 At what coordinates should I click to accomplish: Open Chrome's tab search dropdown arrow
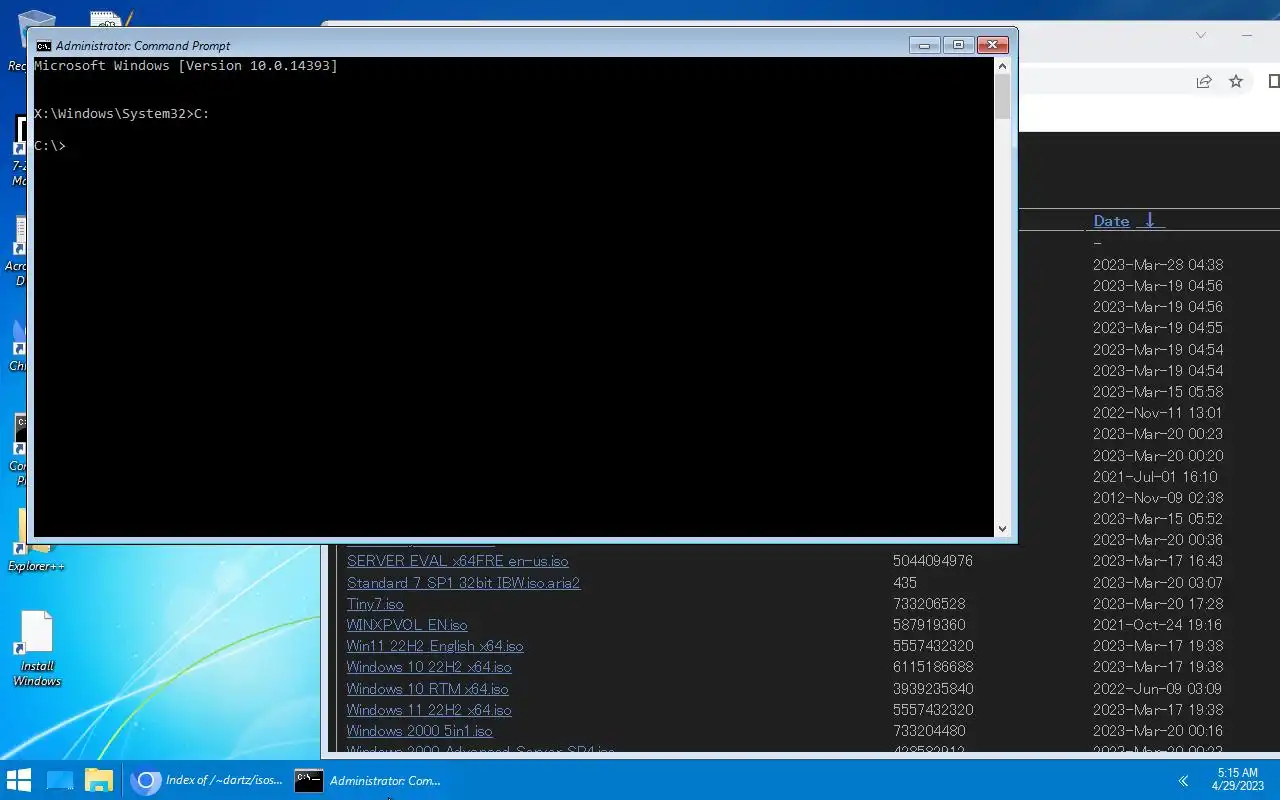(x=1201, y=35)
